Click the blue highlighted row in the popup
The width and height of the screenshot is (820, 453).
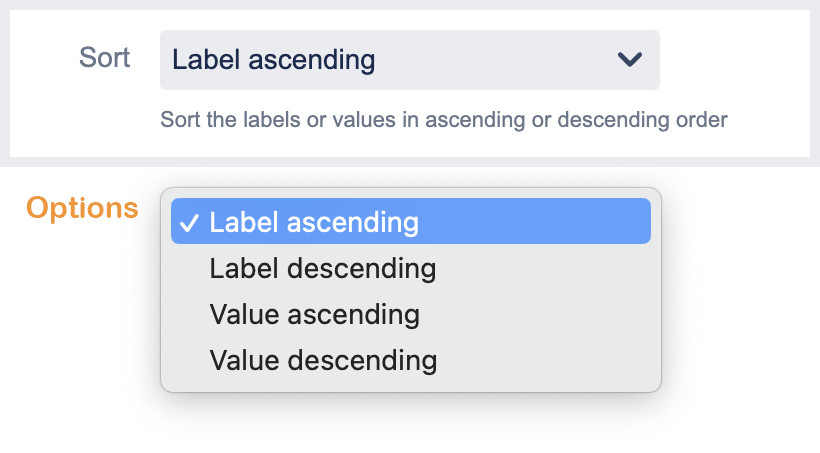point(410,221)
